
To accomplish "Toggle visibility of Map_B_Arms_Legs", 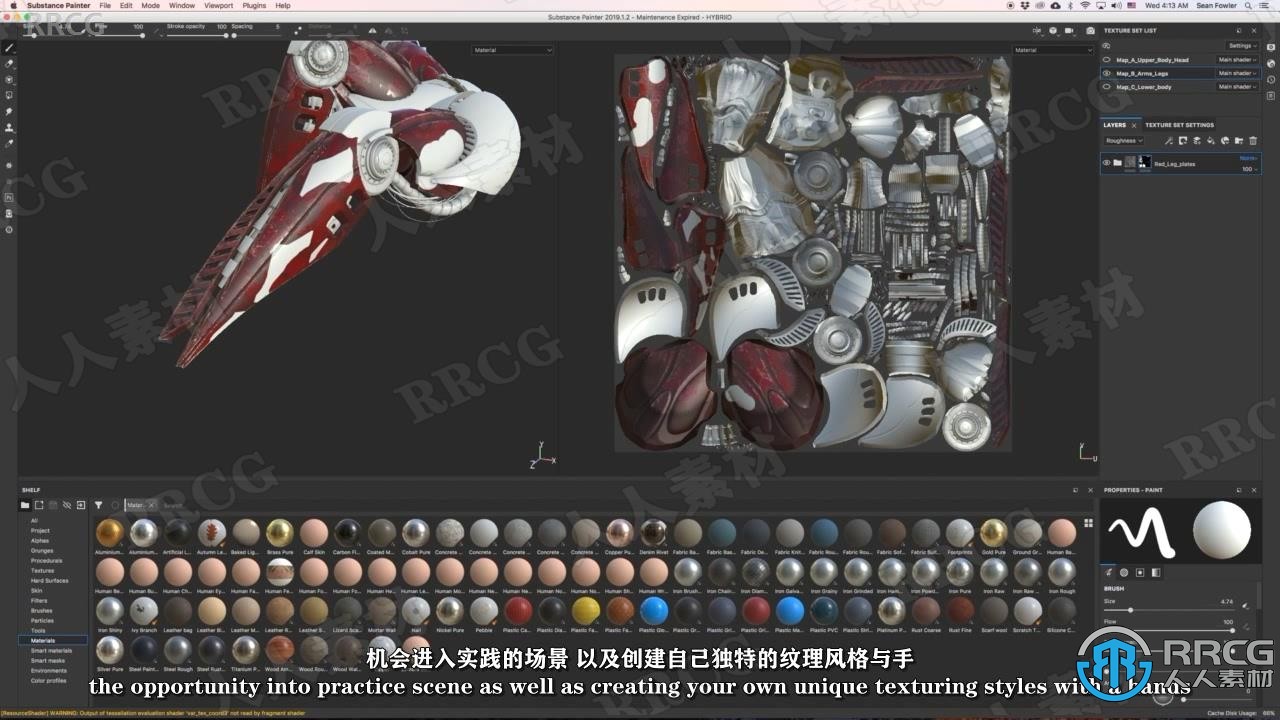I will click(1106, 73).
